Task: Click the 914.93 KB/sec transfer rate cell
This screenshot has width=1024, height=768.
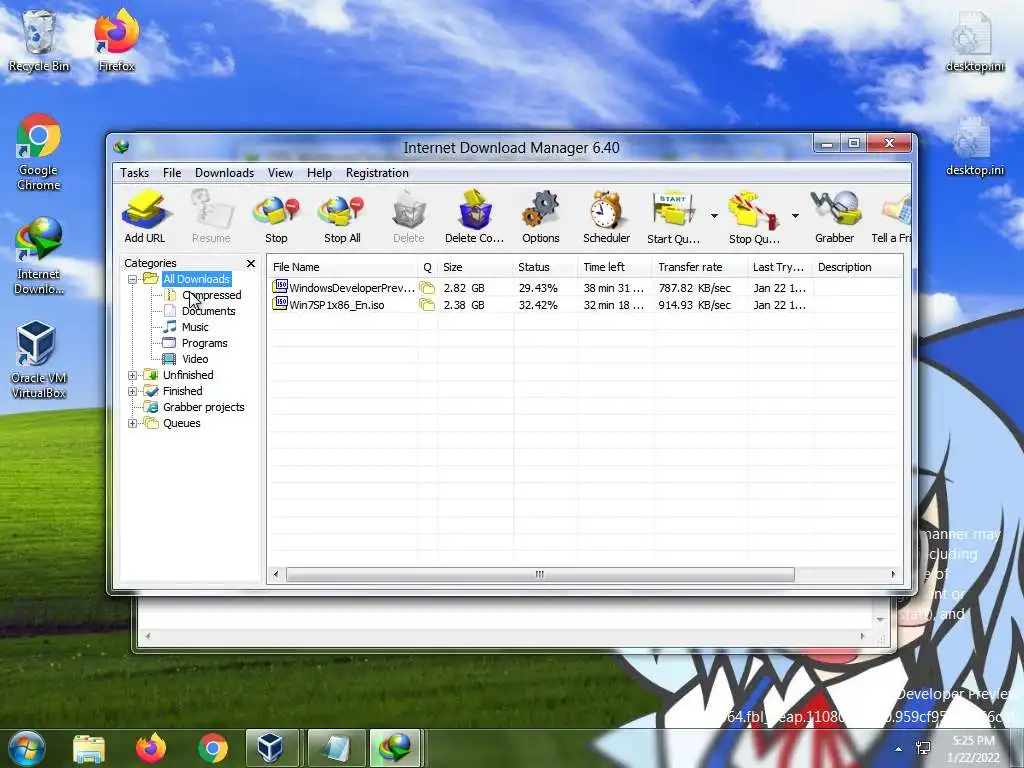Action: [x=694, y=305]
